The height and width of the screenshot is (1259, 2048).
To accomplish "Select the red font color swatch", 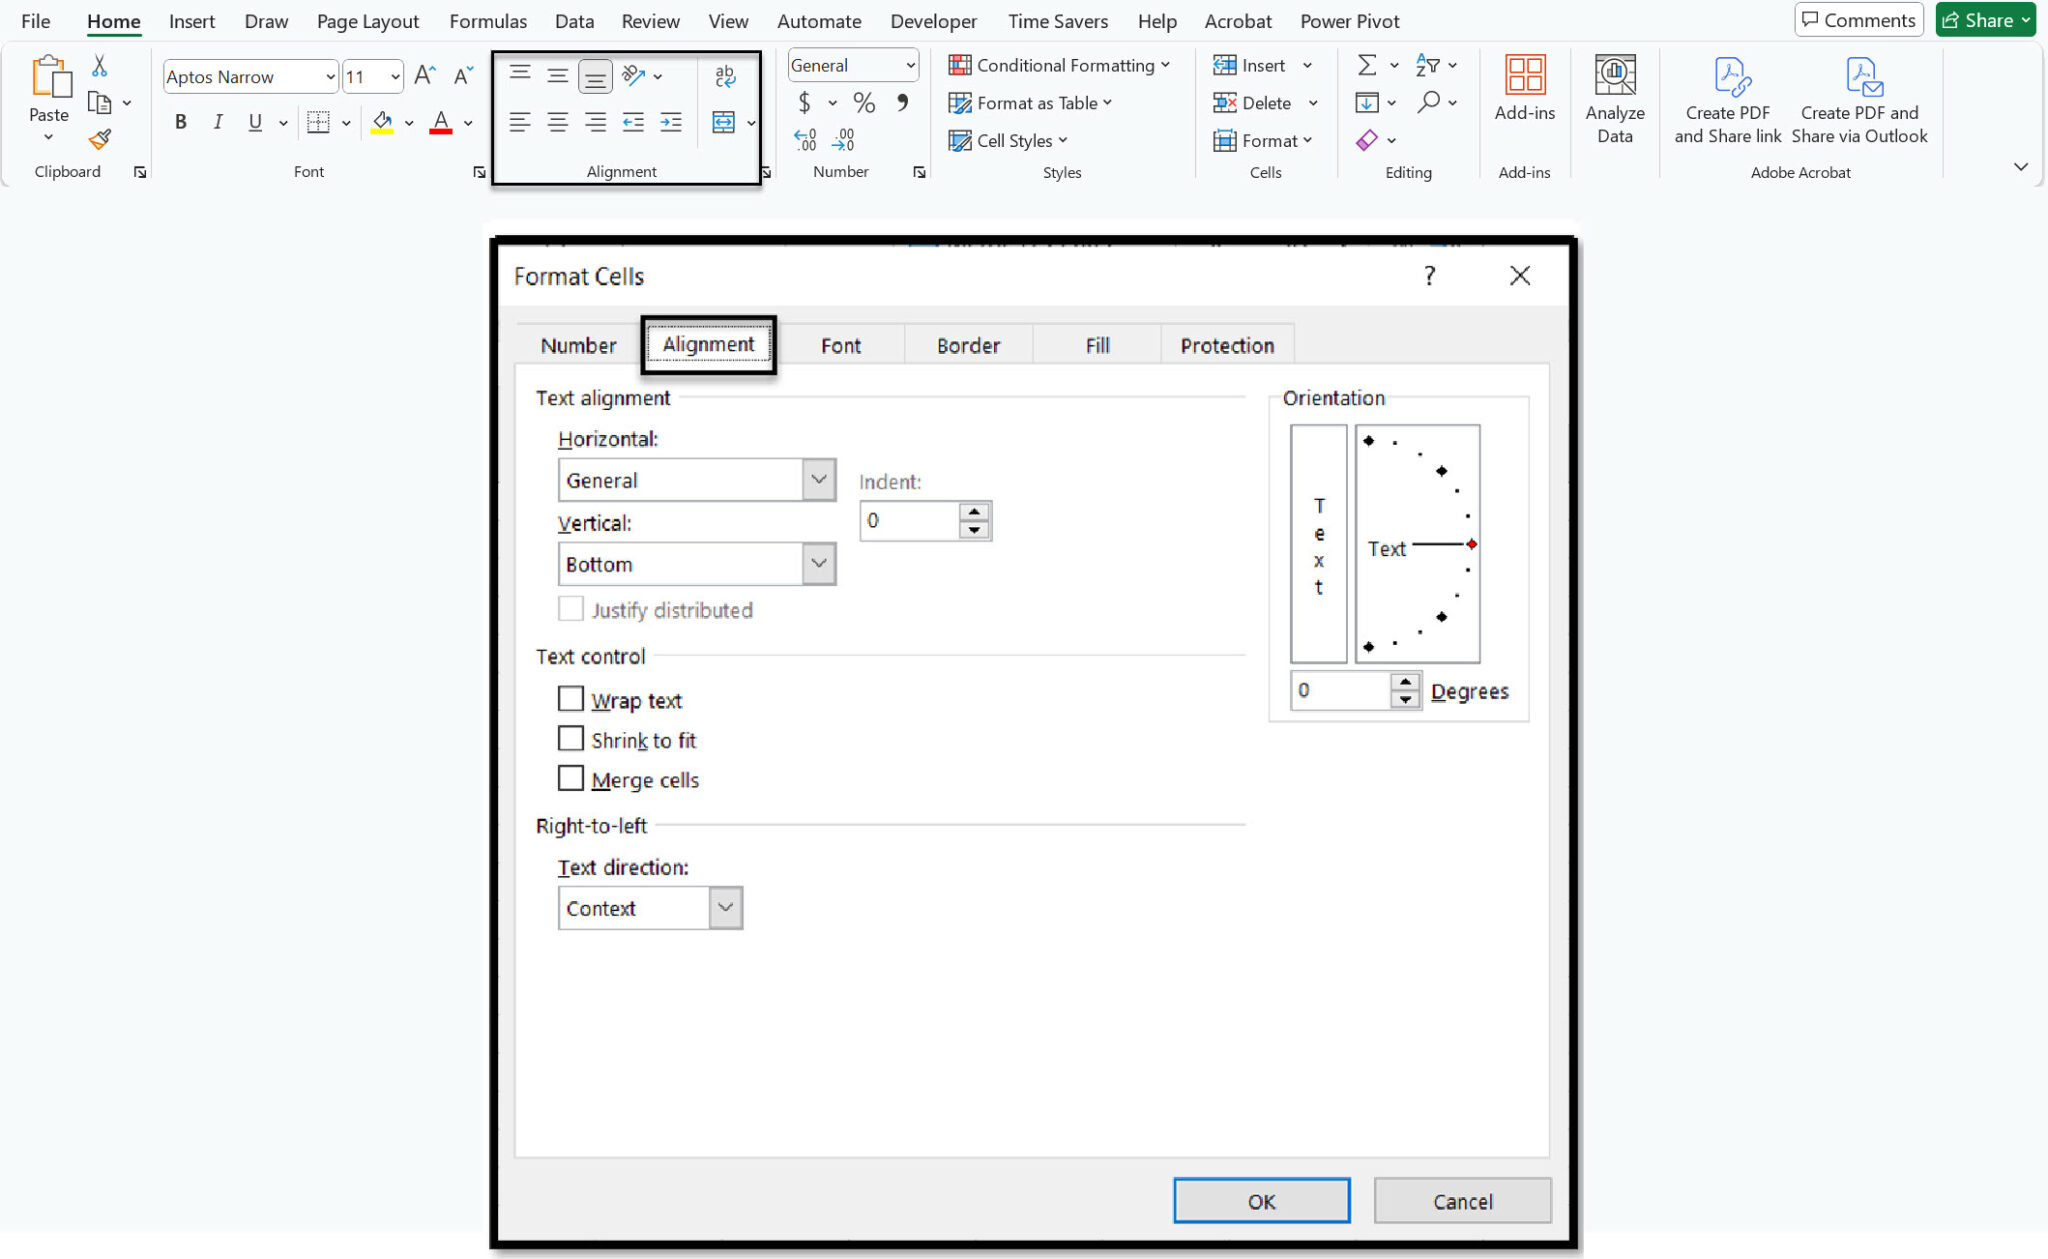I will 440,130.
